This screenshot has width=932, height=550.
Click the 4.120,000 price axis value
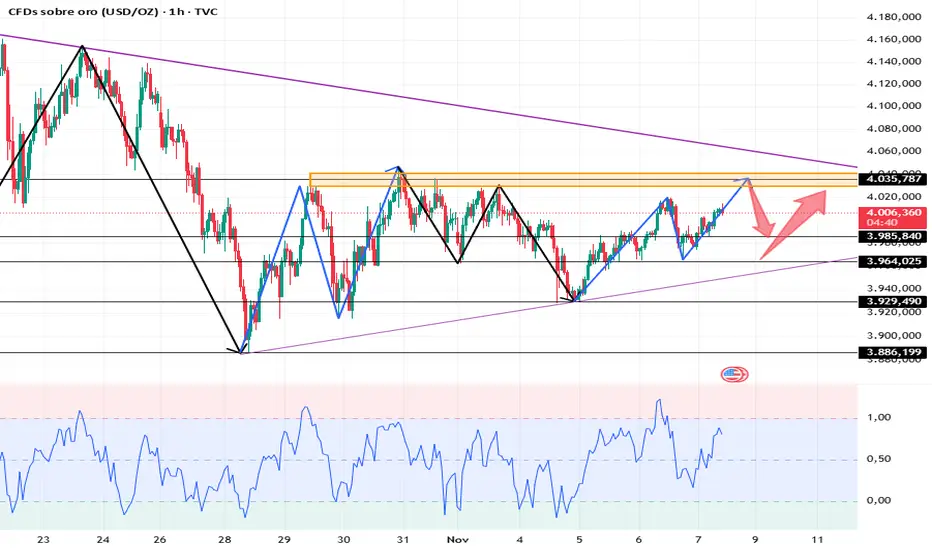pos(894,84)
